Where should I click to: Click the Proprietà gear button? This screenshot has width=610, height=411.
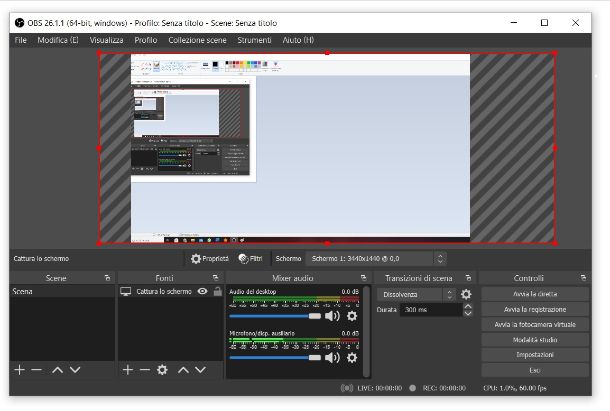[x=210, y=258]
